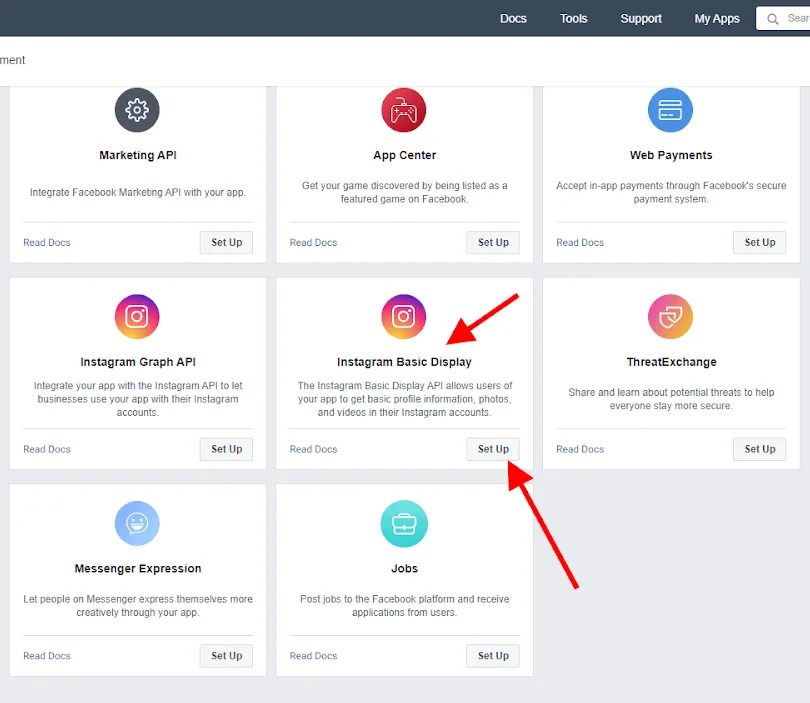Click 'Integrate your app with the Instagram API' text
The height and width of the screenshot is (703, 810).
click(x=138, y=399)
